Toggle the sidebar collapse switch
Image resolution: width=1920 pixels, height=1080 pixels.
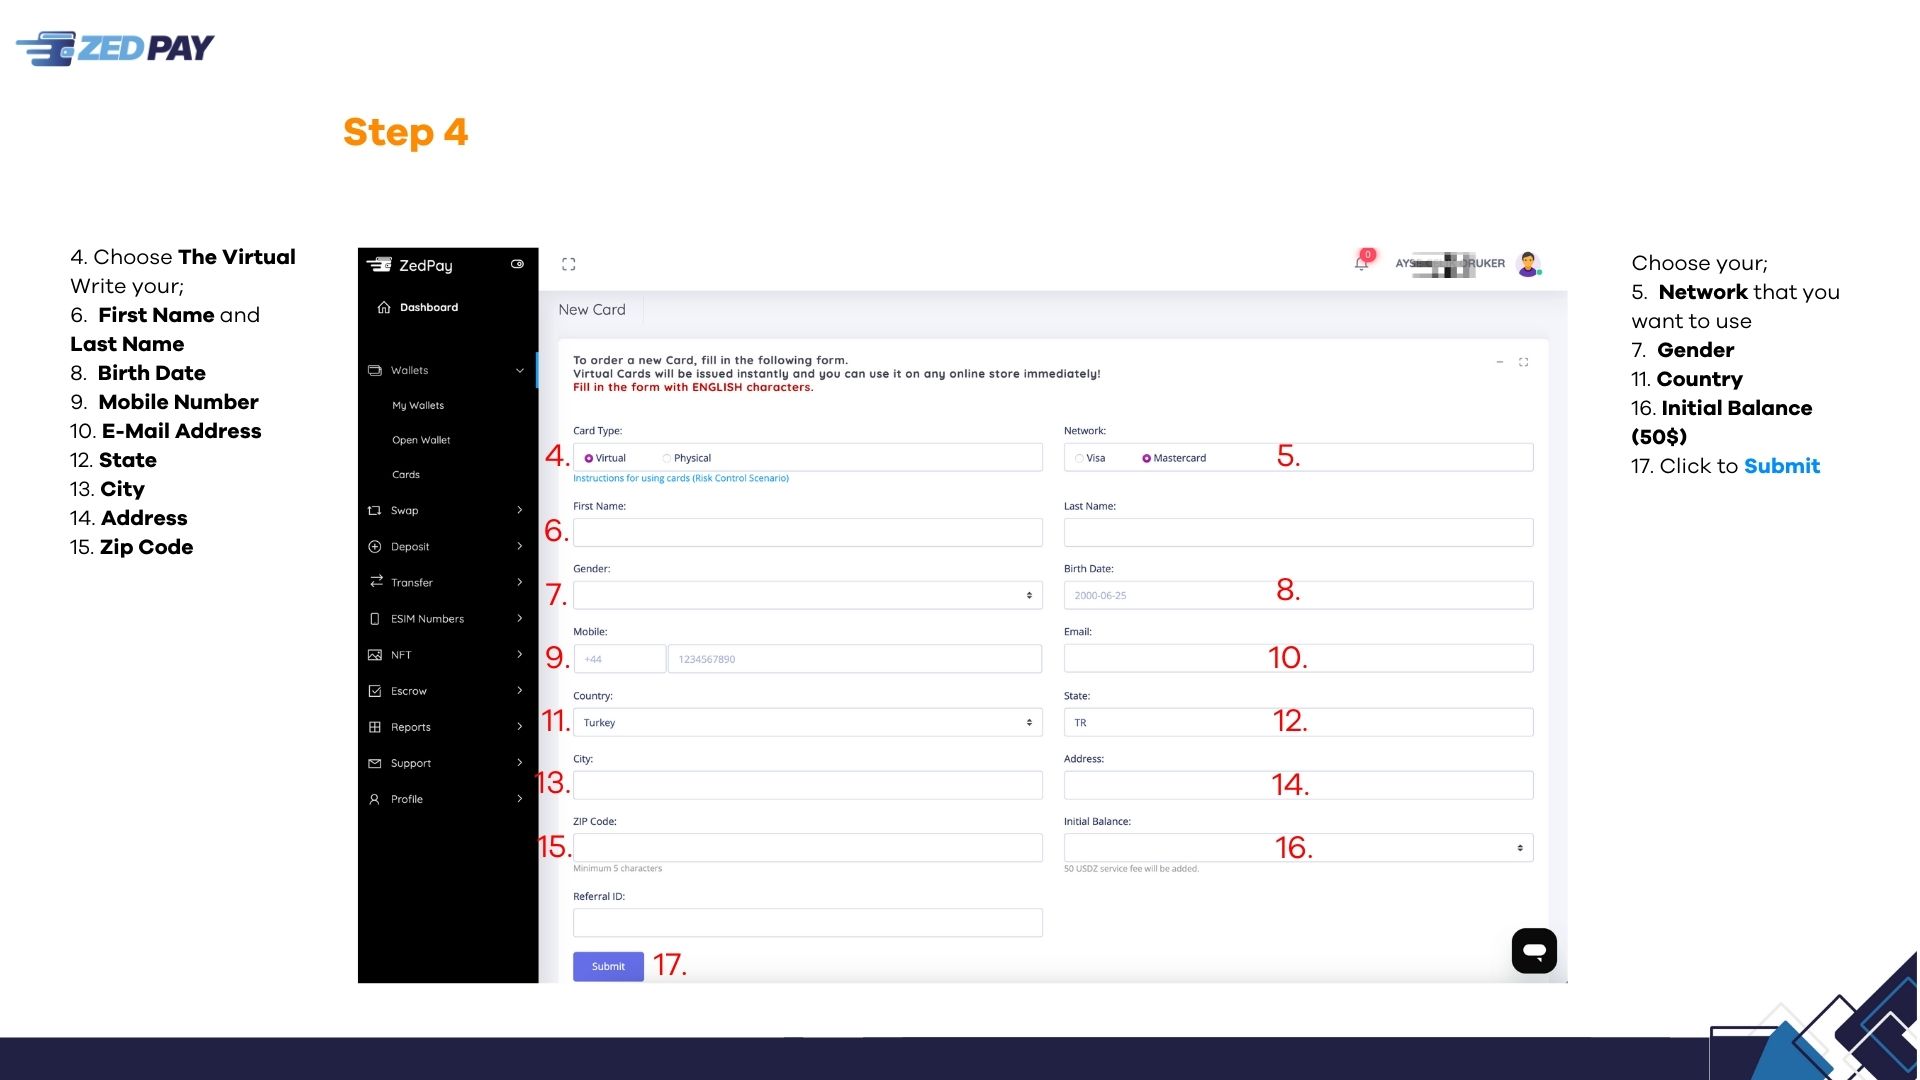[517, 264]
